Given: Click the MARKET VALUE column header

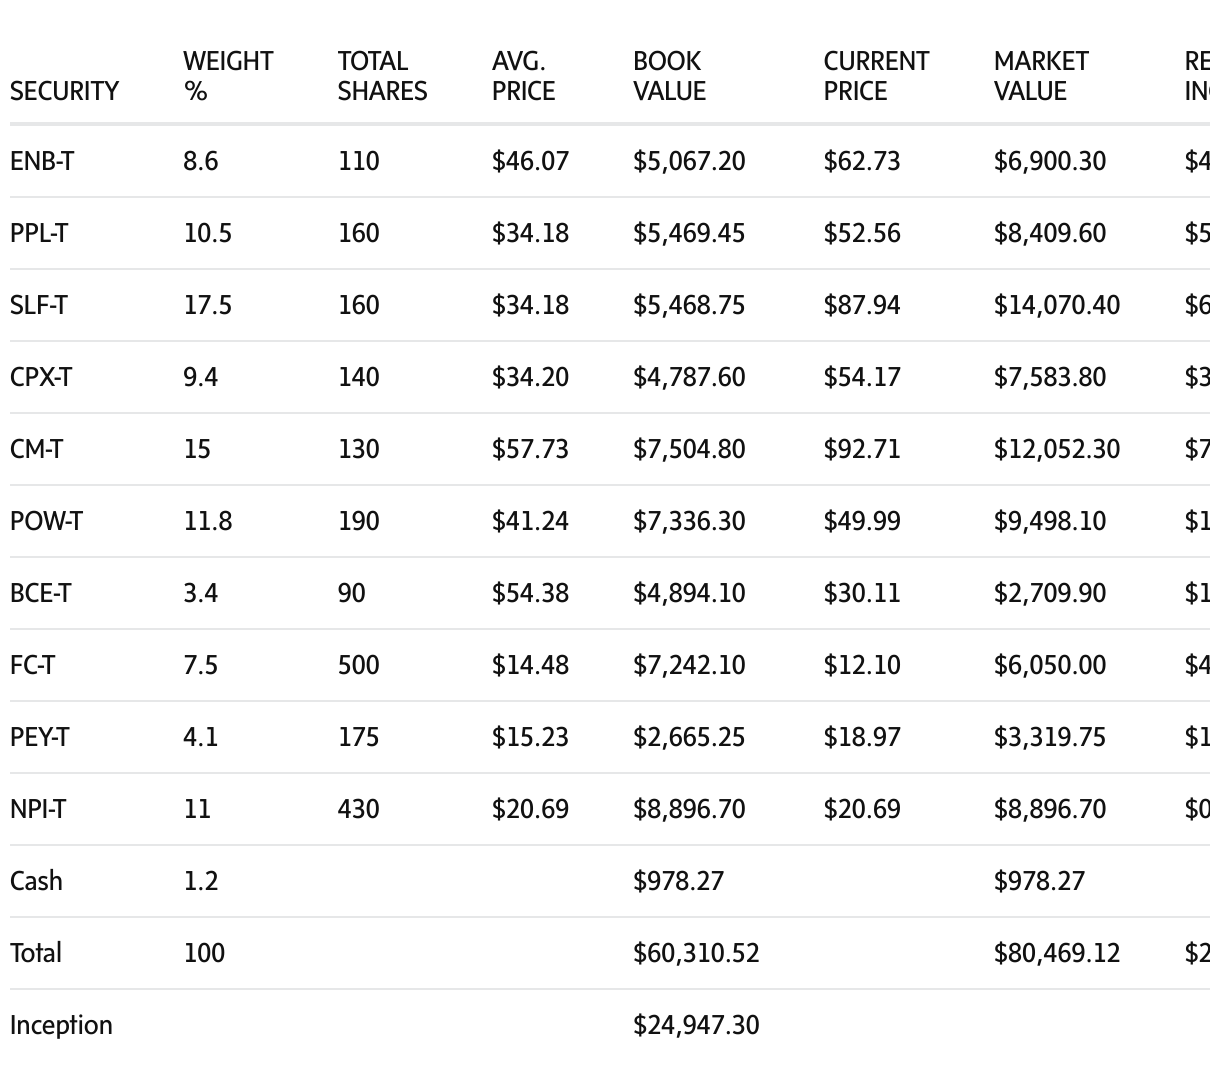Looking at the screenshot, I should click(1040, 76).
